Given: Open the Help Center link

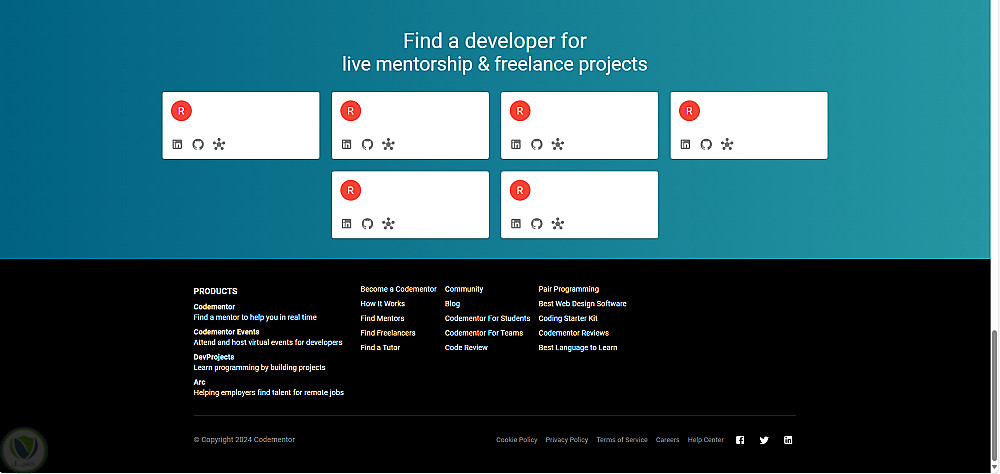Looking at the screenshot, I should pos(705,440).
